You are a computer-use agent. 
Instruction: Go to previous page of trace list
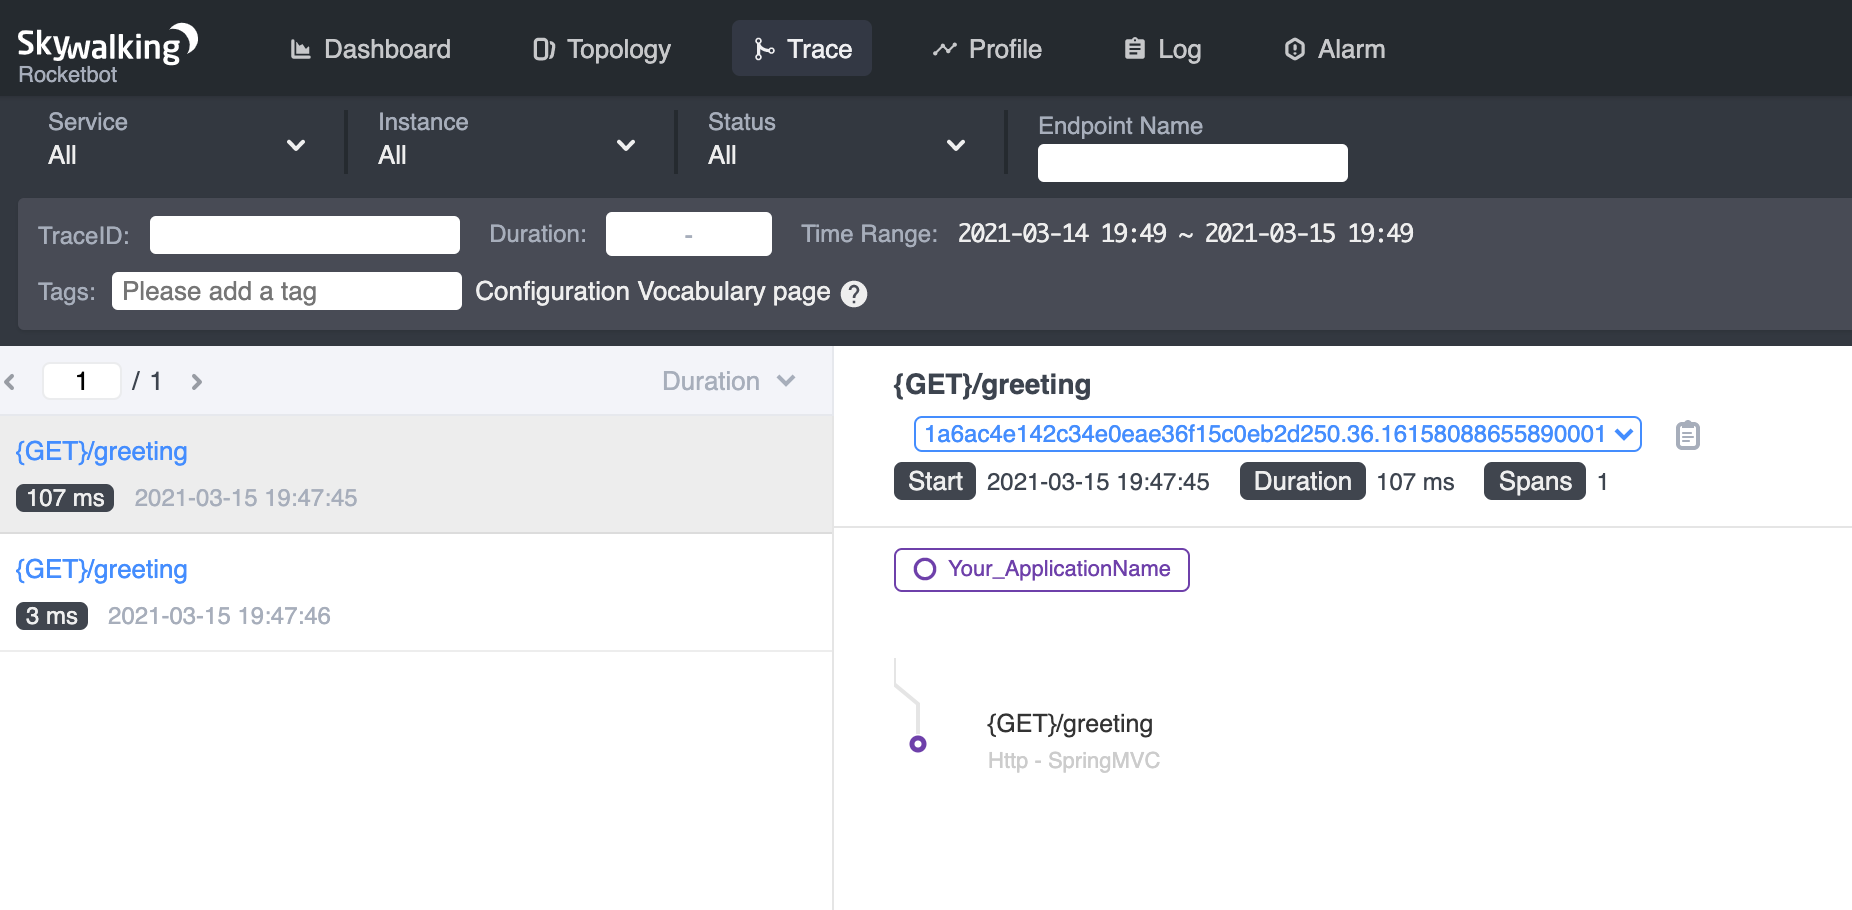click(x=11, y=382)
